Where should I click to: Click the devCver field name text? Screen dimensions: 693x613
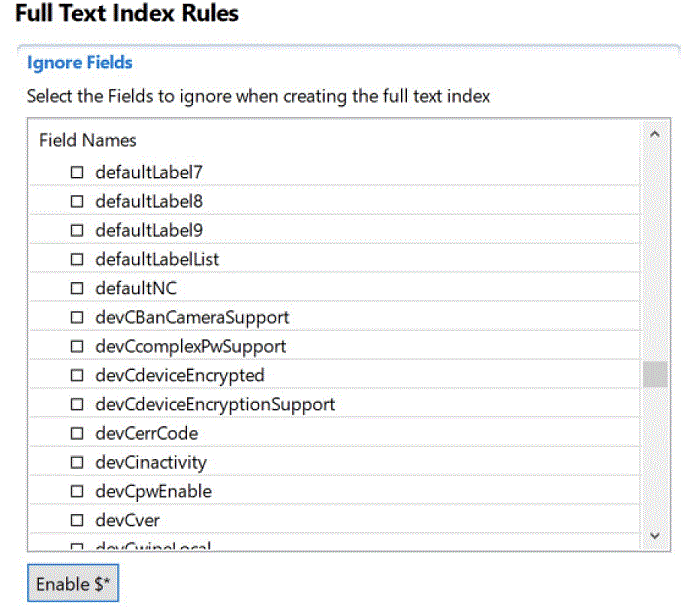(127, 521)
